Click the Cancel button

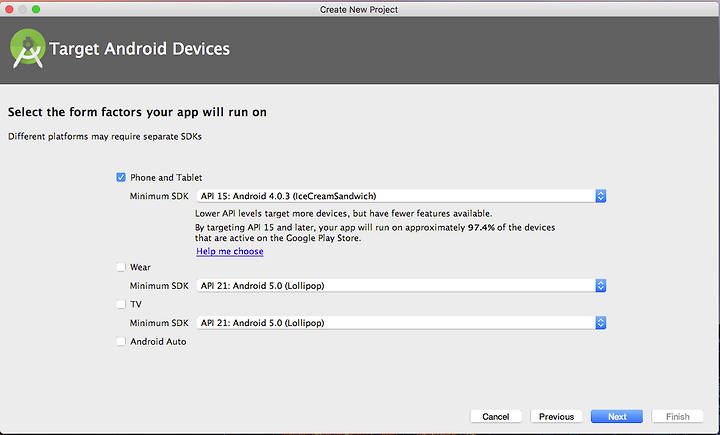click(x=496, y=417)
